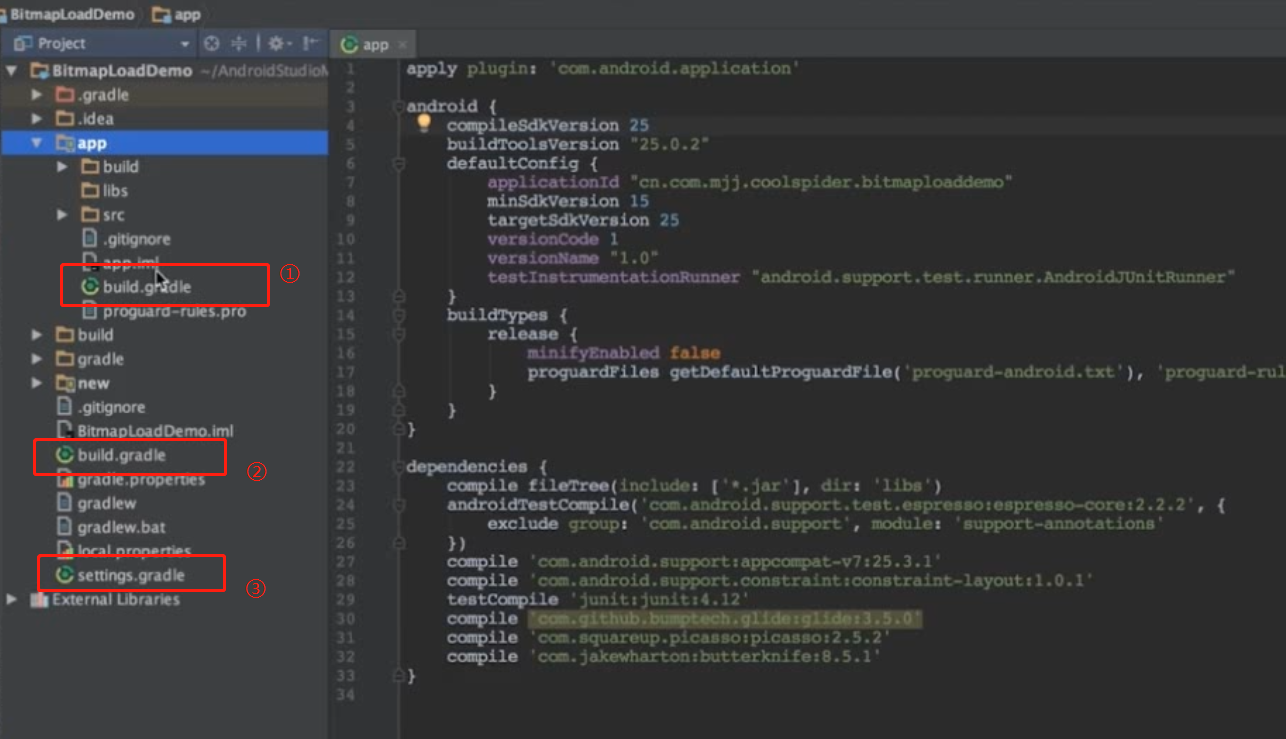Click buildToolsVersion "25.0.2" line
Viewport: 1286px width, 739px height.
point(578,144)
